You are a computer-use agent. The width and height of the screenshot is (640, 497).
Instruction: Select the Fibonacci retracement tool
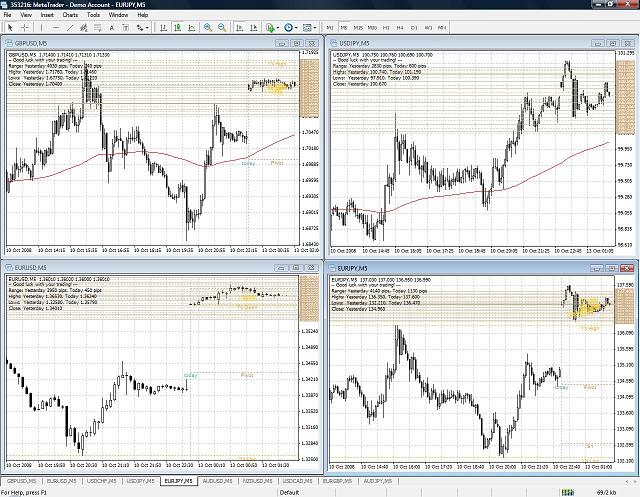(98, 28)
